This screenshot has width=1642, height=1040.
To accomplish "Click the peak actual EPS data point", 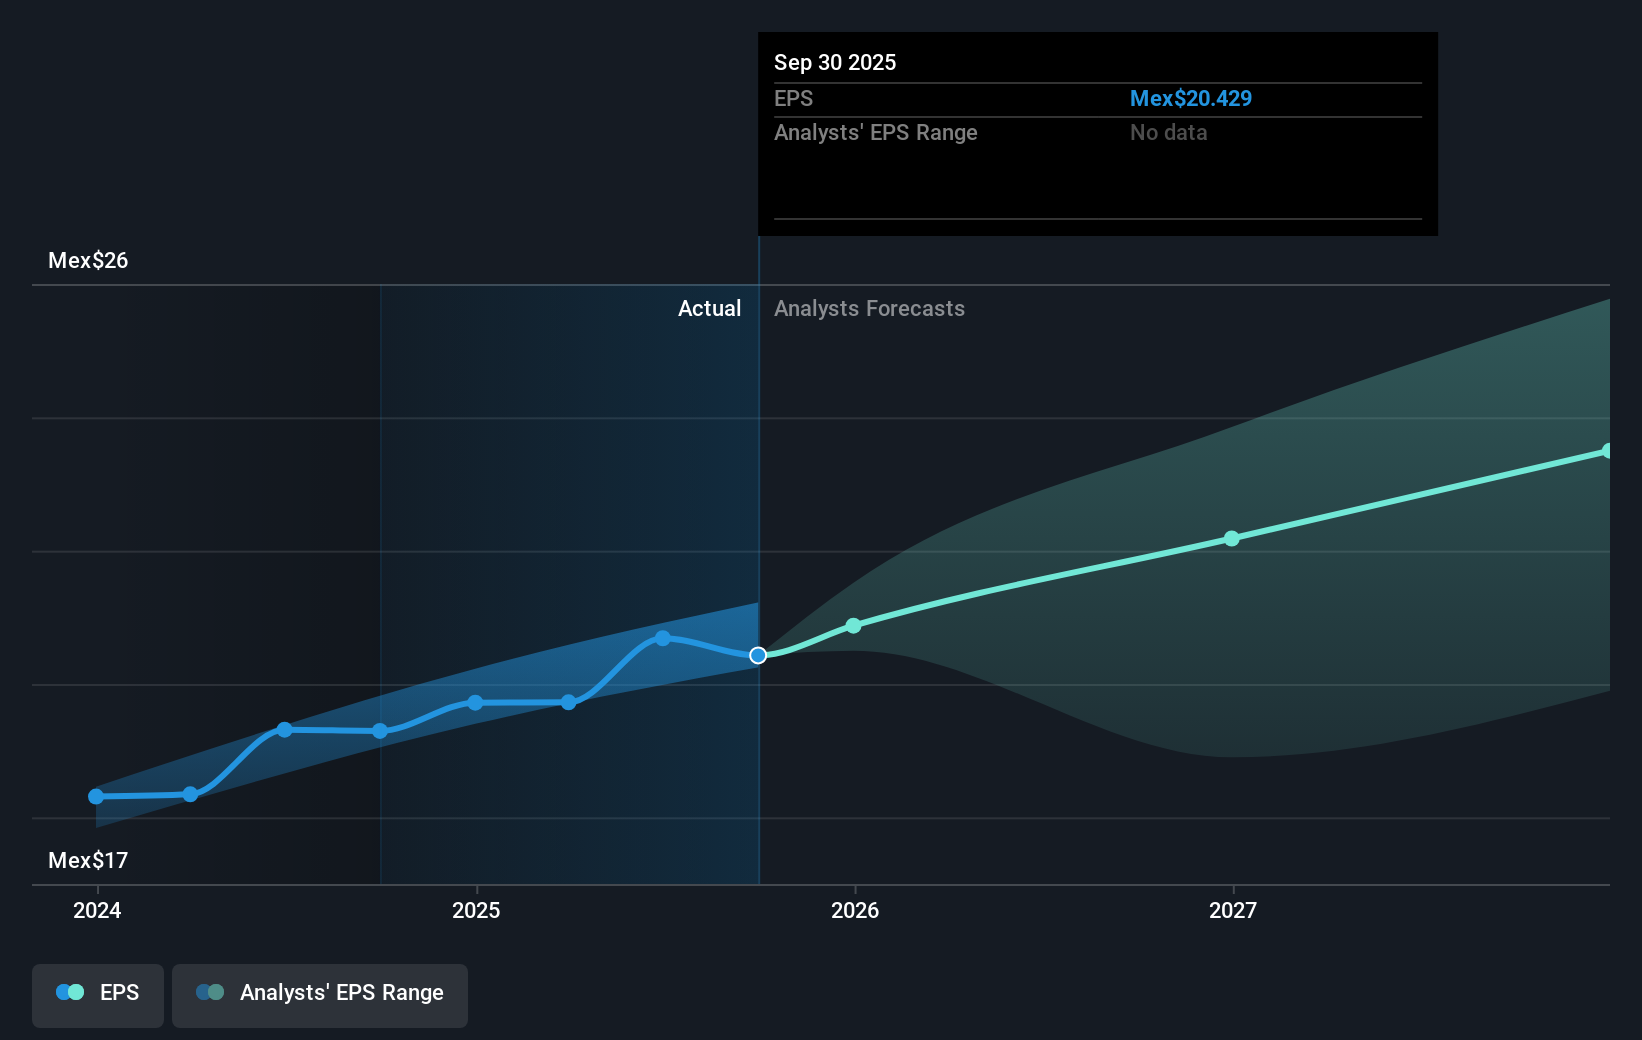I will pyautogui.click(x=664, y=638).
